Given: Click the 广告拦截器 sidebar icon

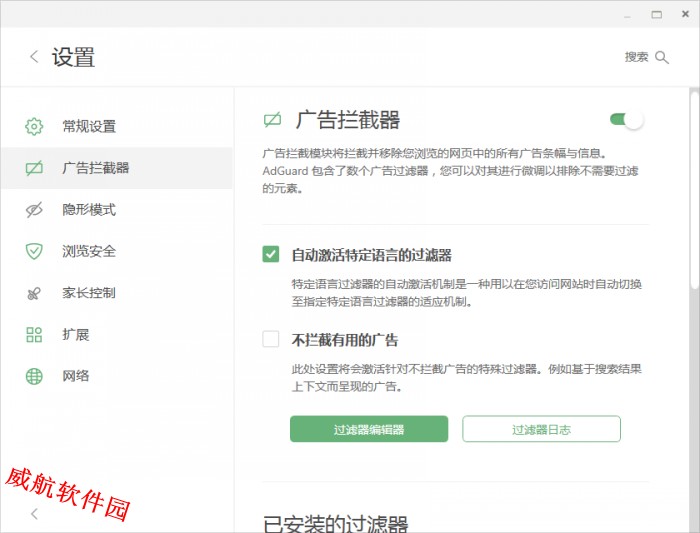Looking at the screenshot, I should [x=34, y=168].
